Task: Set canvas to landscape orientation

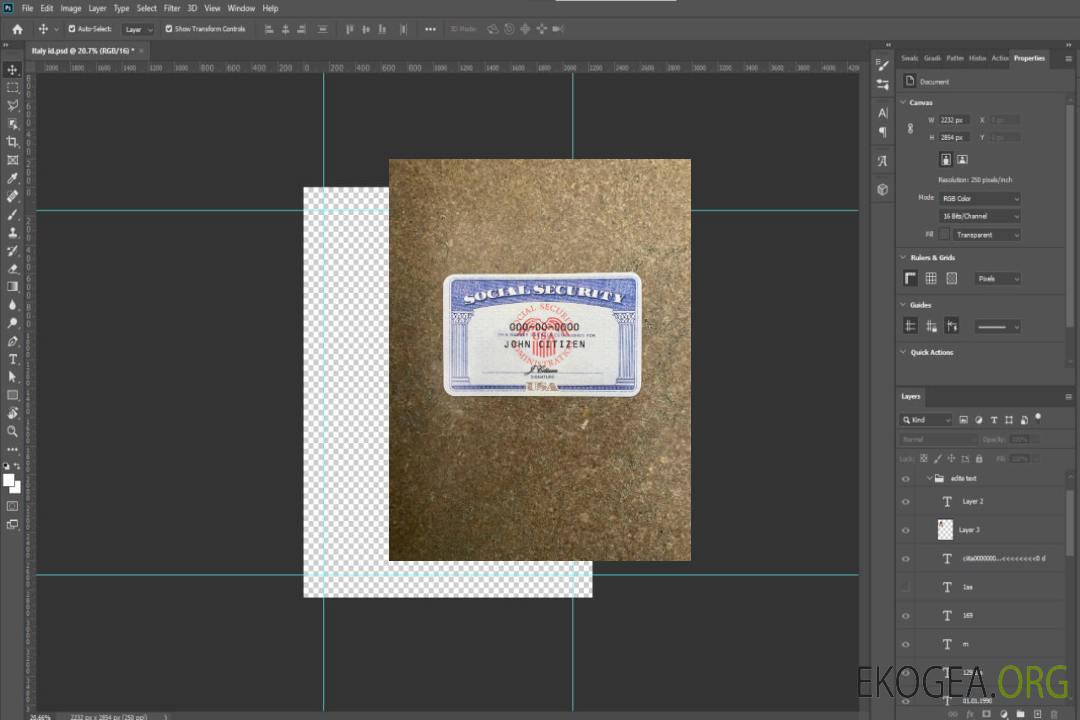Action: 962,159
